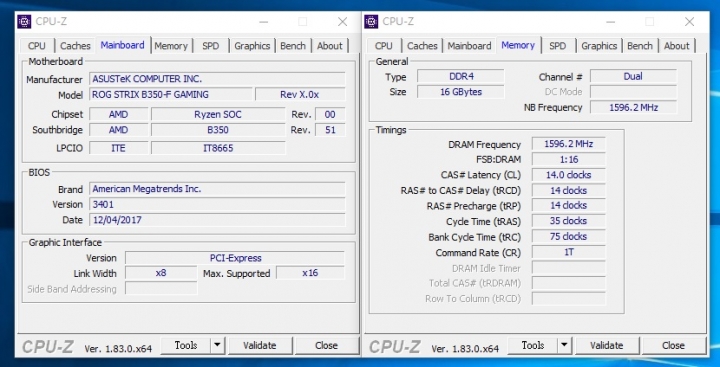Go to Graphics tab in the left window
This screenshot has width=720, height=367.
pos(252,46)
